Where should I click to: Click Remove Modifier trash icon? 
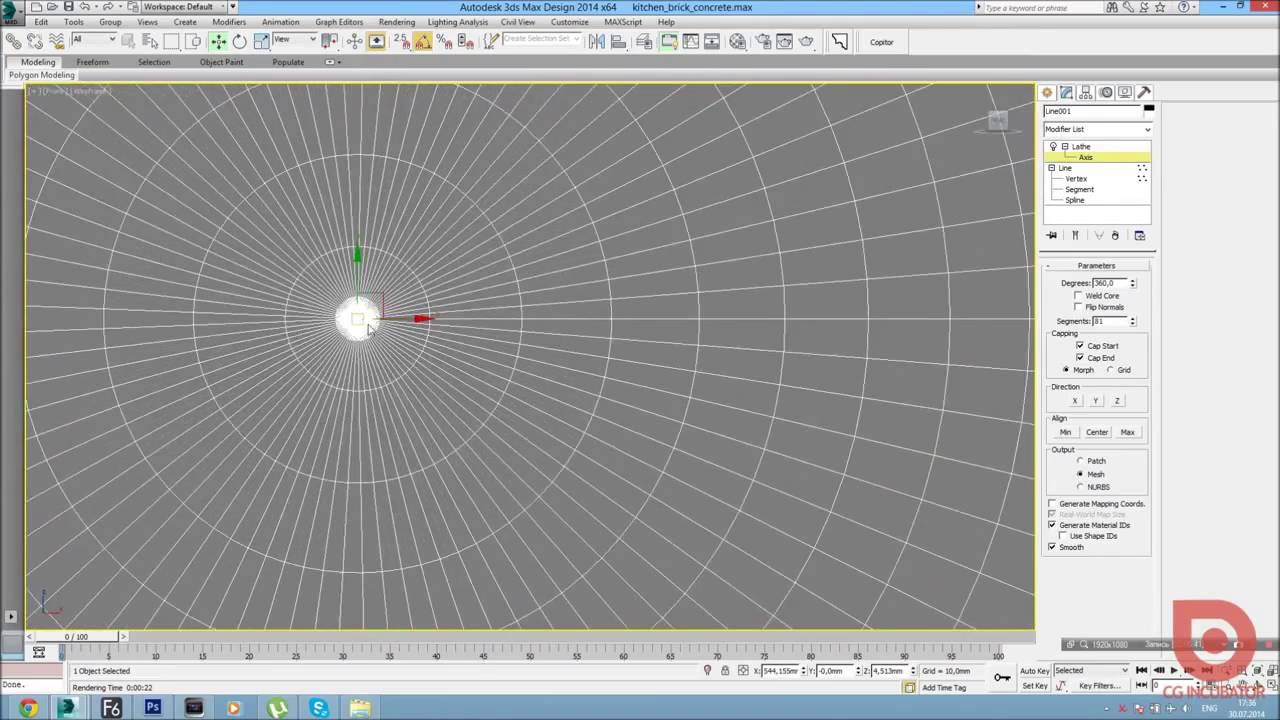[1115, 235]
